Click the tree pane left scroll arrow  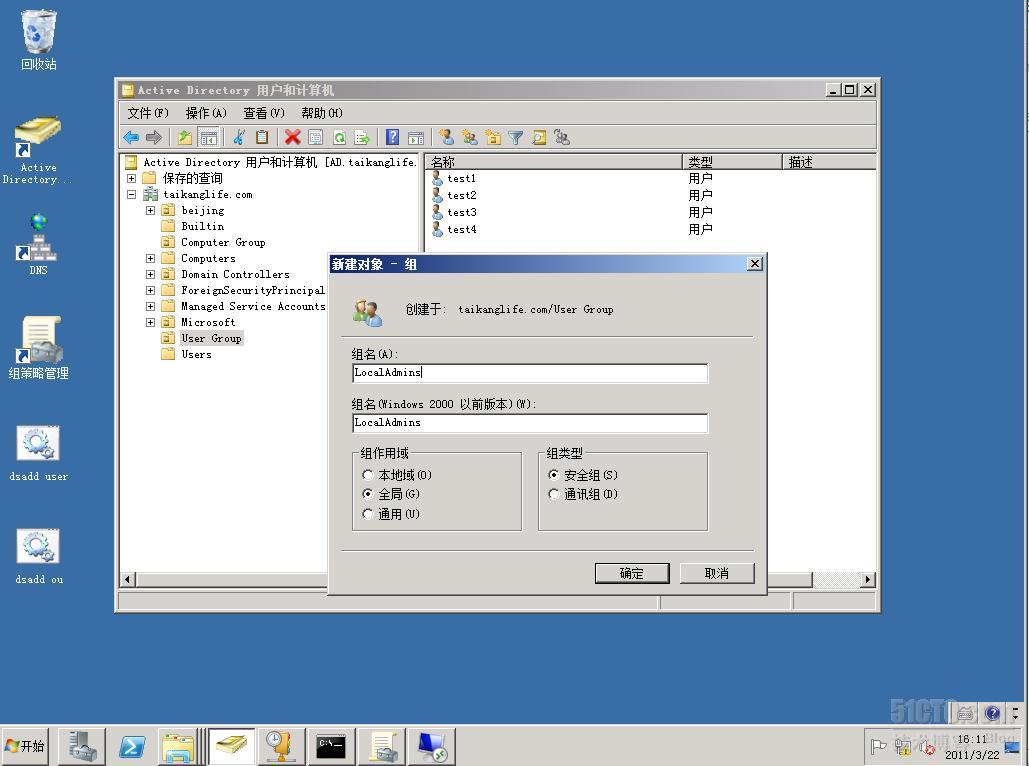pos(128,580)
